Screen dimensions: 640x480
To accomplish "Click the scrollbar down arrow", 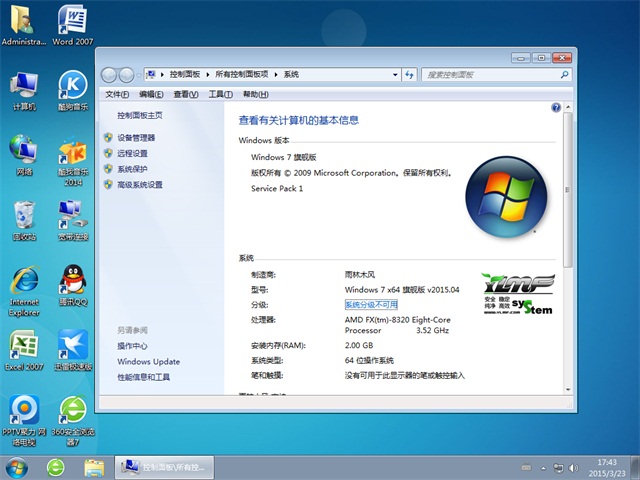I will tap(568, 389).
